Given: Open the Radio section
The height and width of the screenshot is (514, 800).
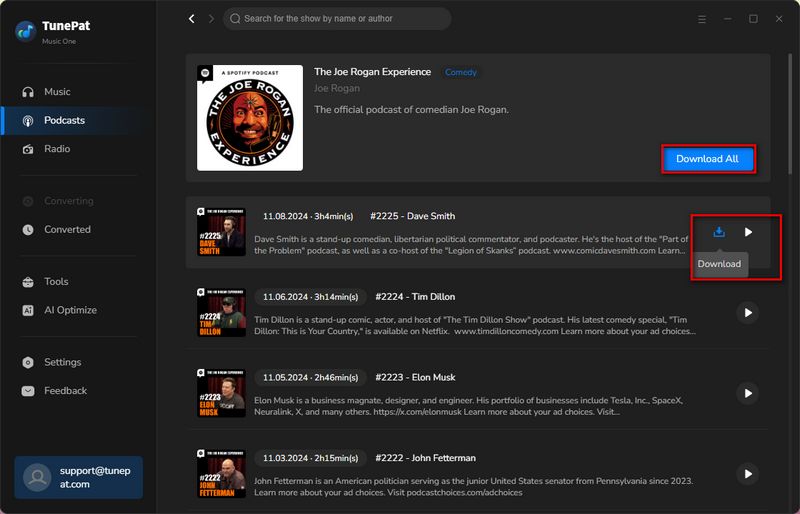Looking at the screenshot, I should 57,149.
